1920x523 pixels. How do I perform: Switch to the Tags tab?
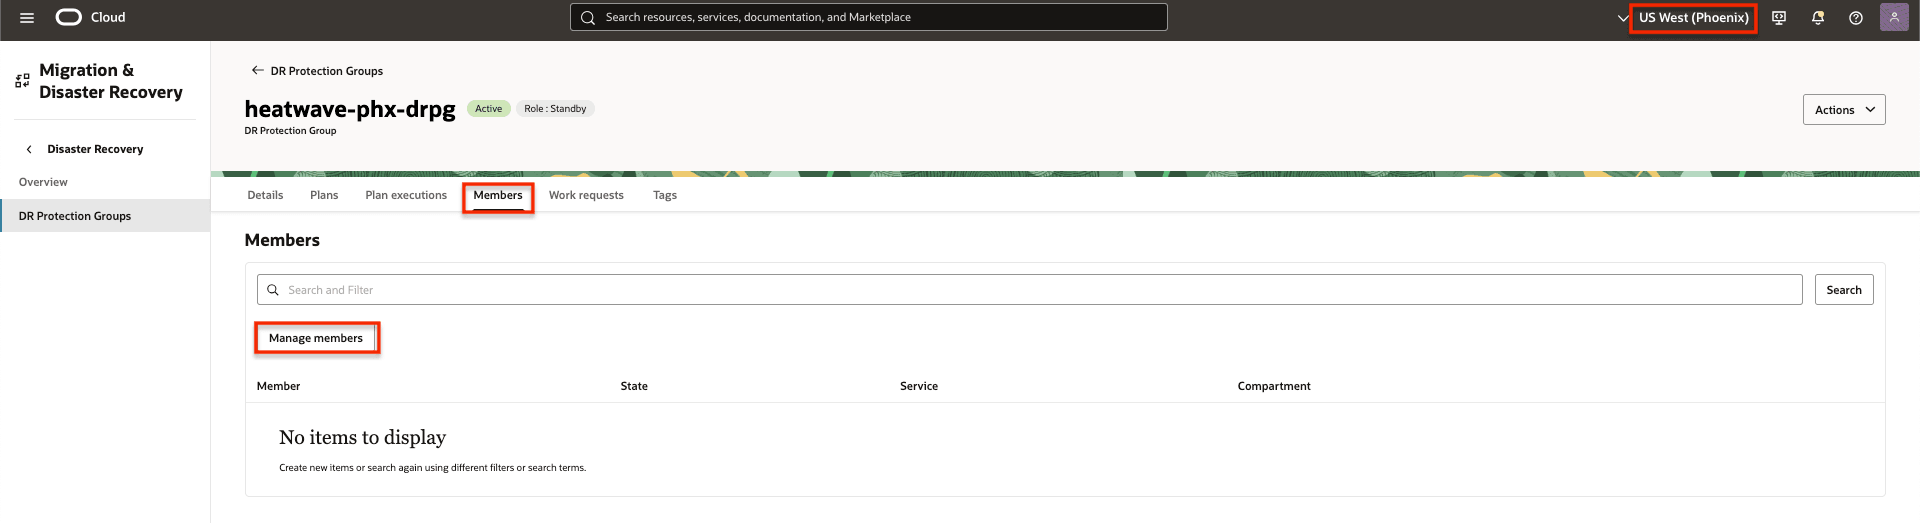[x=665, y=195]
